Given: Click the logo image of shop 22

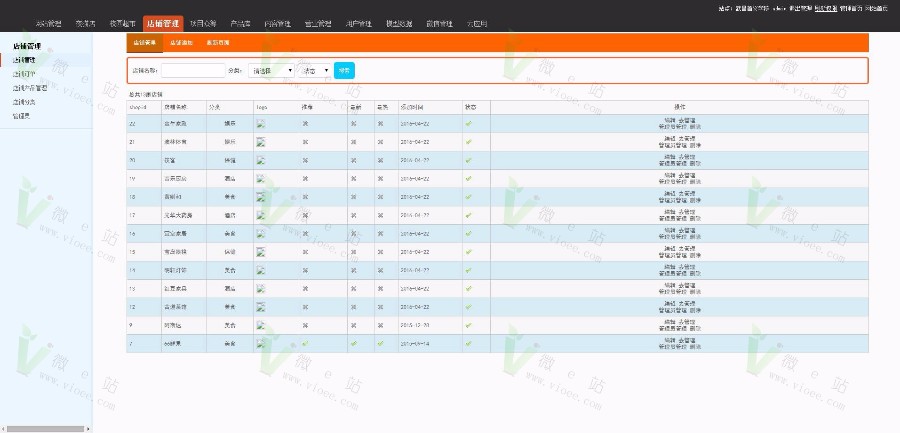Looking at the screenshot, I should (x=261, y=123).
